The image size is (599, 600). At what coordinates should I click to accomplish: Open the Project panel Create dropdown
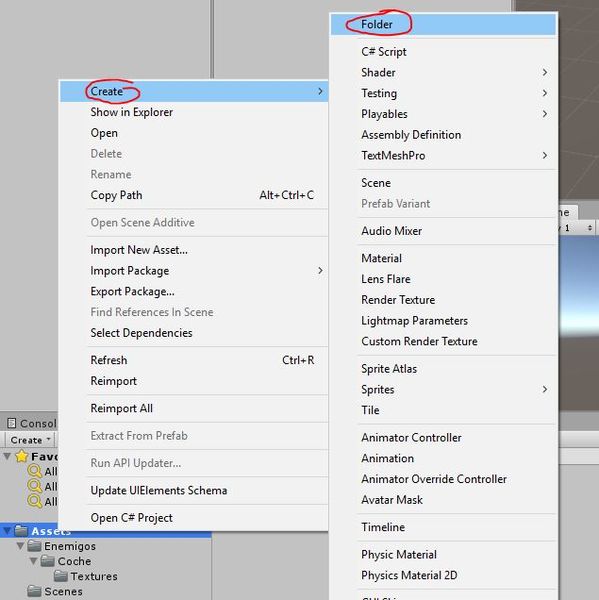(x=30, y=440)
